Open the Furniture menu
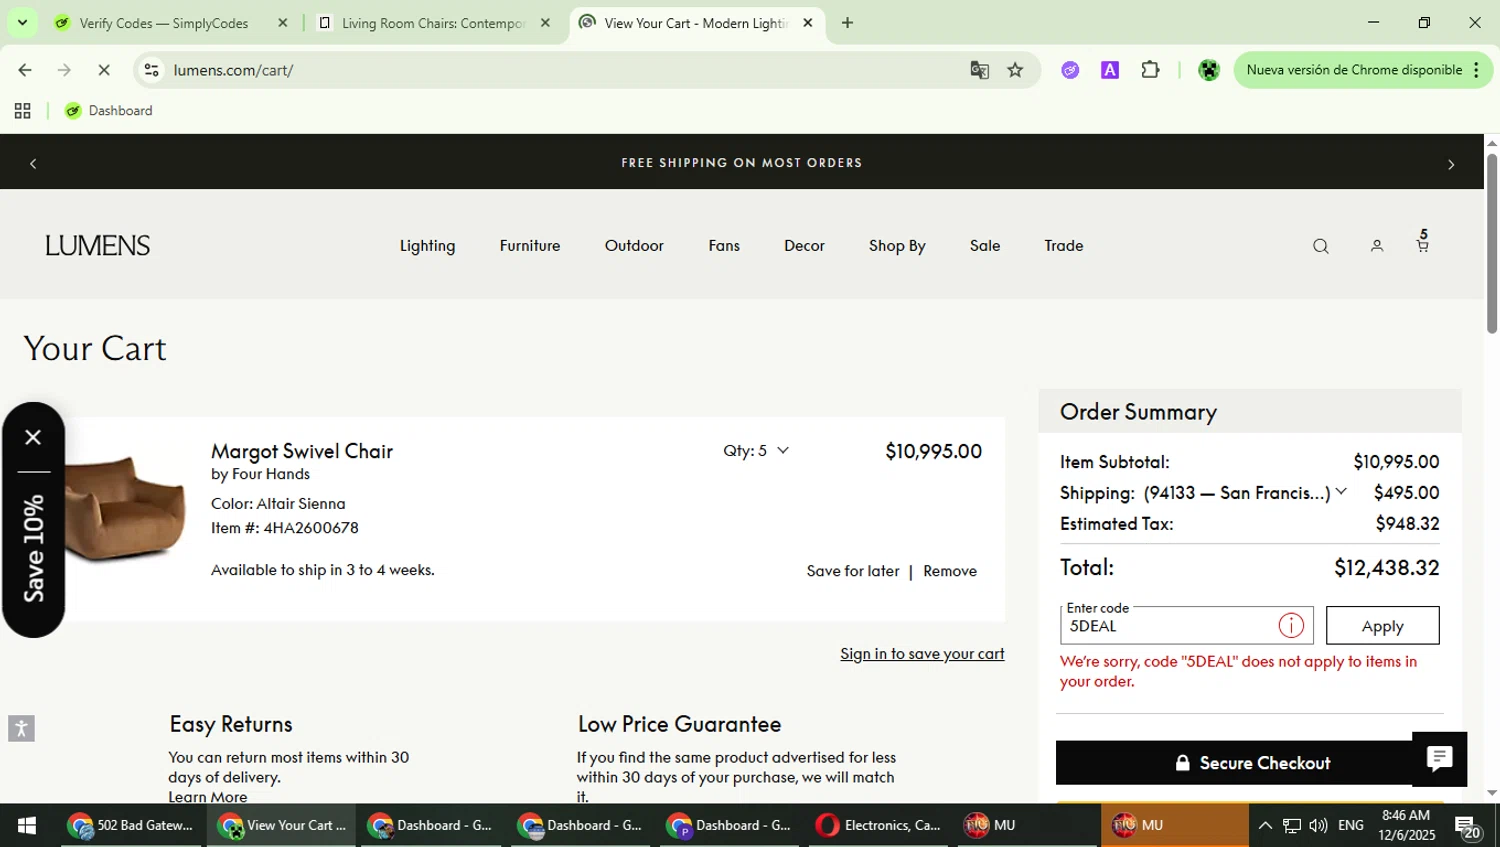Image resolution: width=1500 pixels, height=847 pixels. point(529,246)
